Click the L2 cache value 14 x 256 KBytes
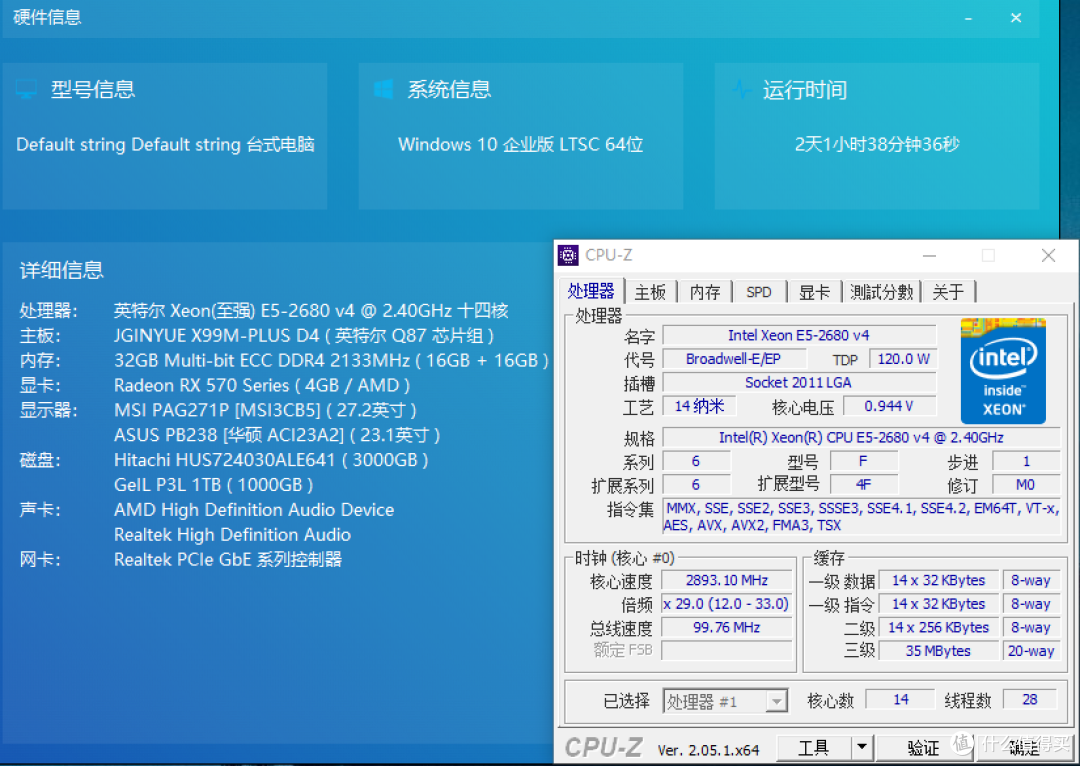The image size is (1080, 766). pyautogui.click(x=938, y=628)
